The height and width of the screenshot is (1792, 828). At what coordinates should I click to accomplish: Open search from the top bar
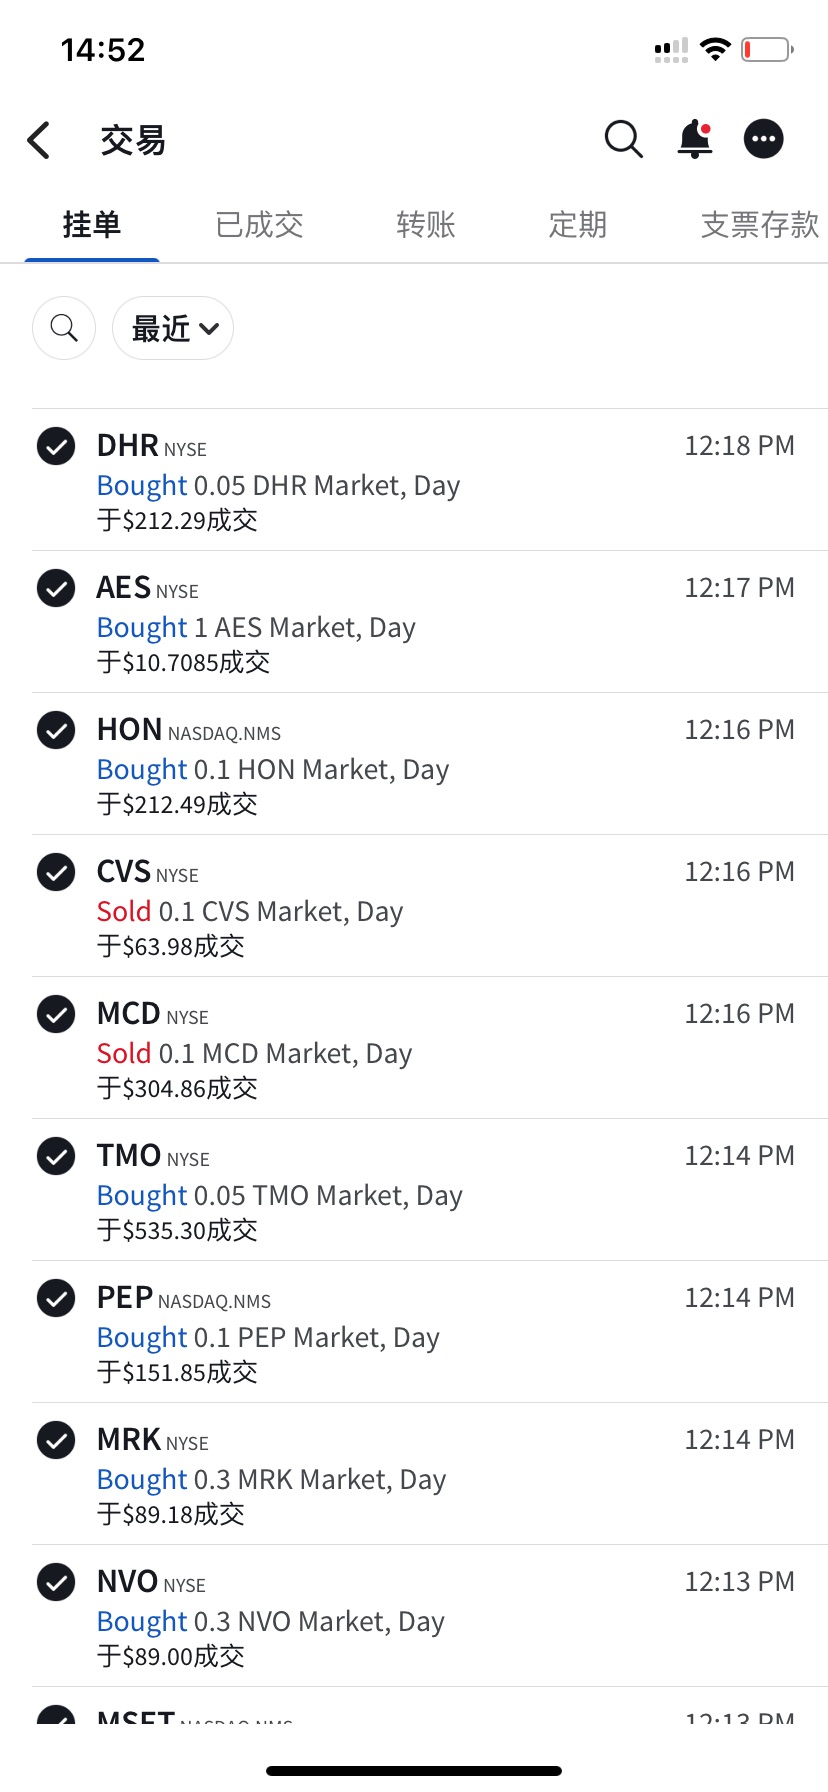point(624,139)
